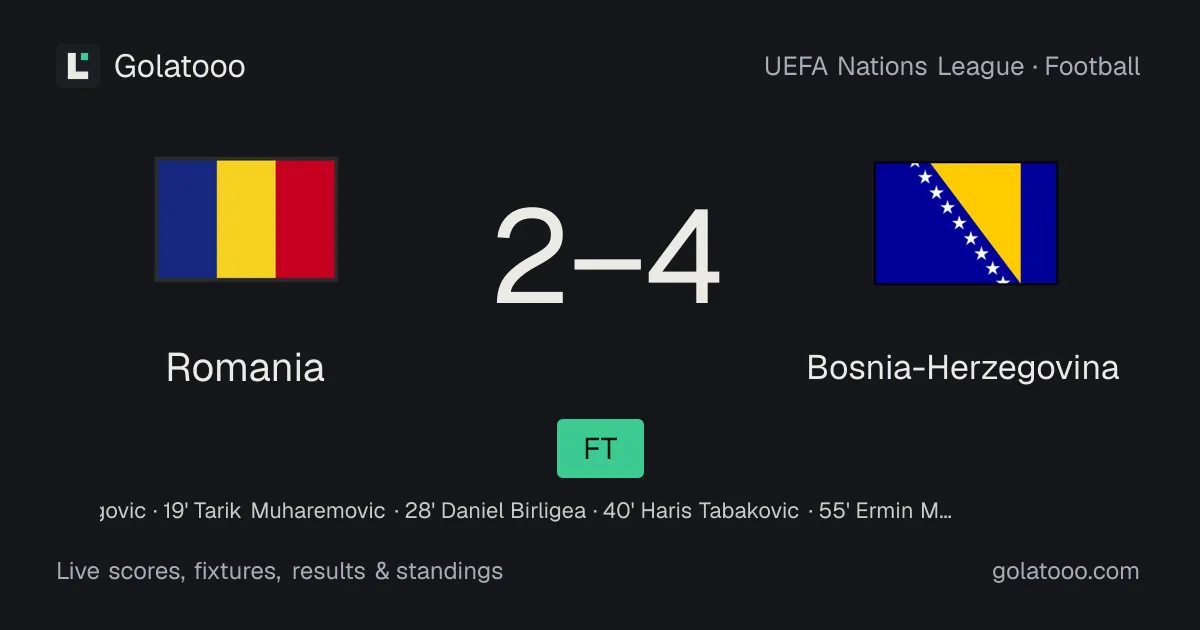Screen dimensions: 1200x630
Task: Click the live scores tagline text
Action: point(280,572)
